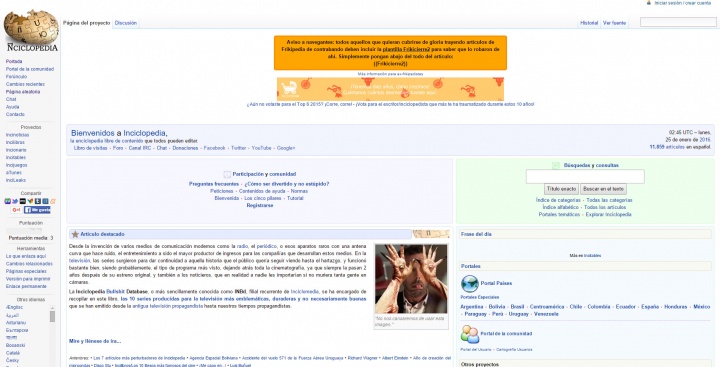Click 'Portal del Usuario' link
Viewport: 720px width, 367px height.
coord(476,350)
